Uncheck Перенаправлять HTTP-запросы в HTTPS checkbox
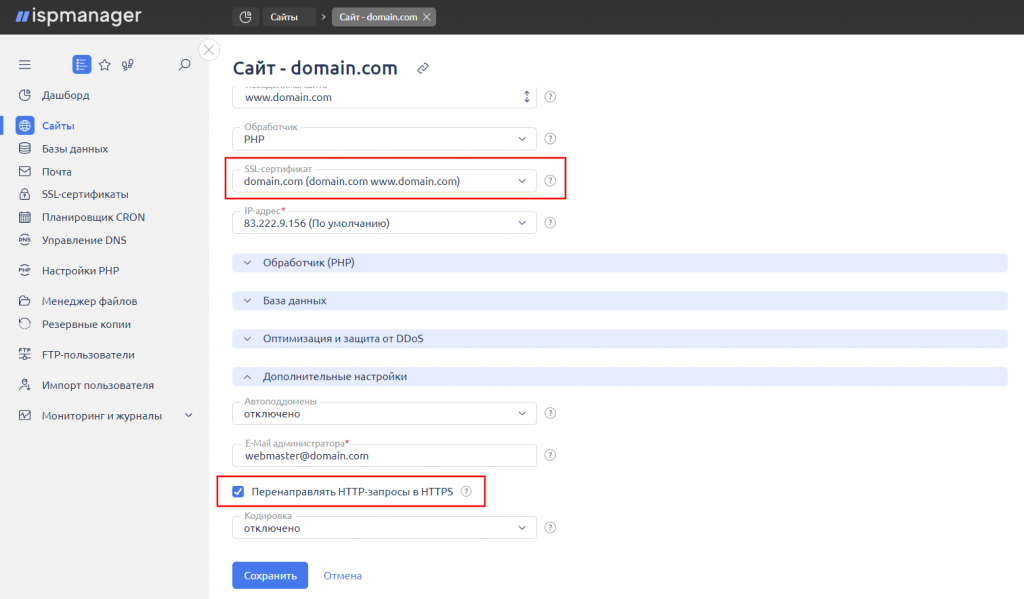Viewport: 1024px width, 599px height. point(238,491)
